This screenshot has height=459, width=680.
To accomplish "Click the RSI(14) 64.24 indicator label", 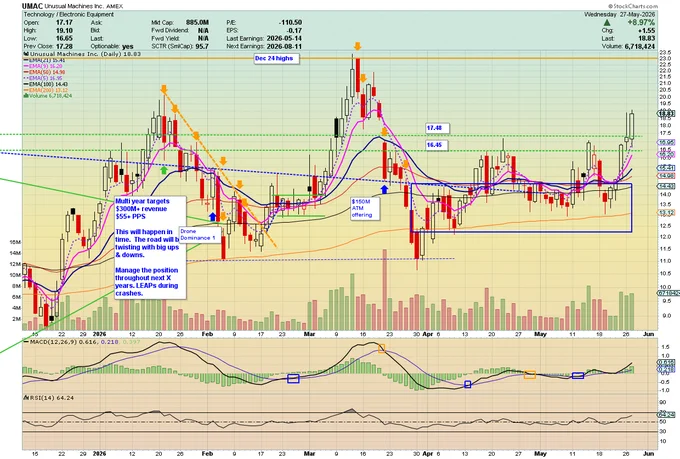I will click(x=49, y=397).
